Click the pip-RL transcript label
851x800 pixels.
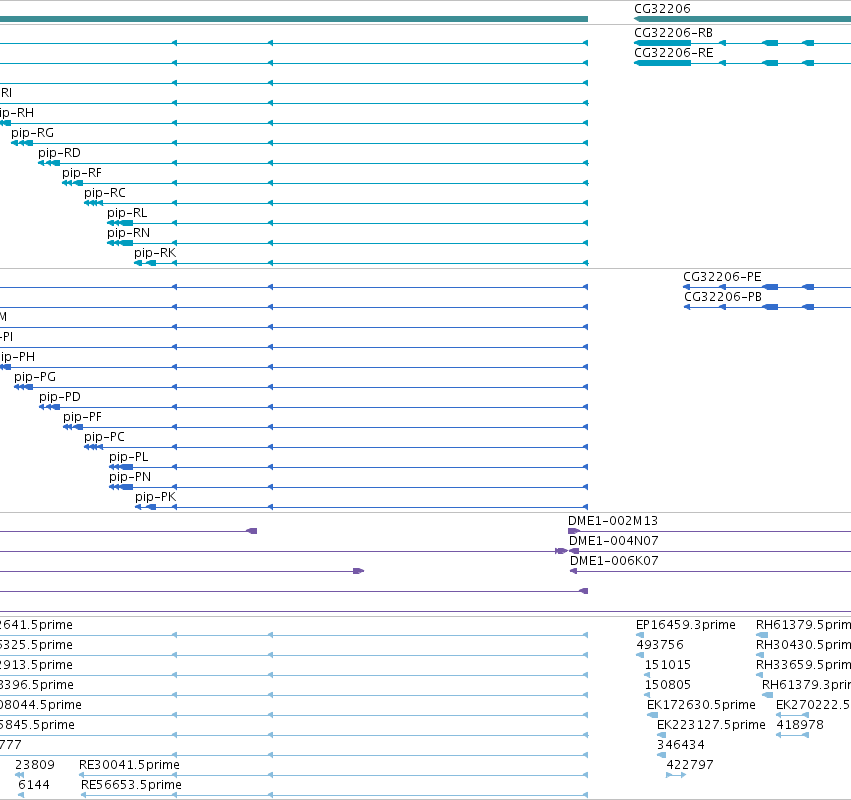pos(127,213)
